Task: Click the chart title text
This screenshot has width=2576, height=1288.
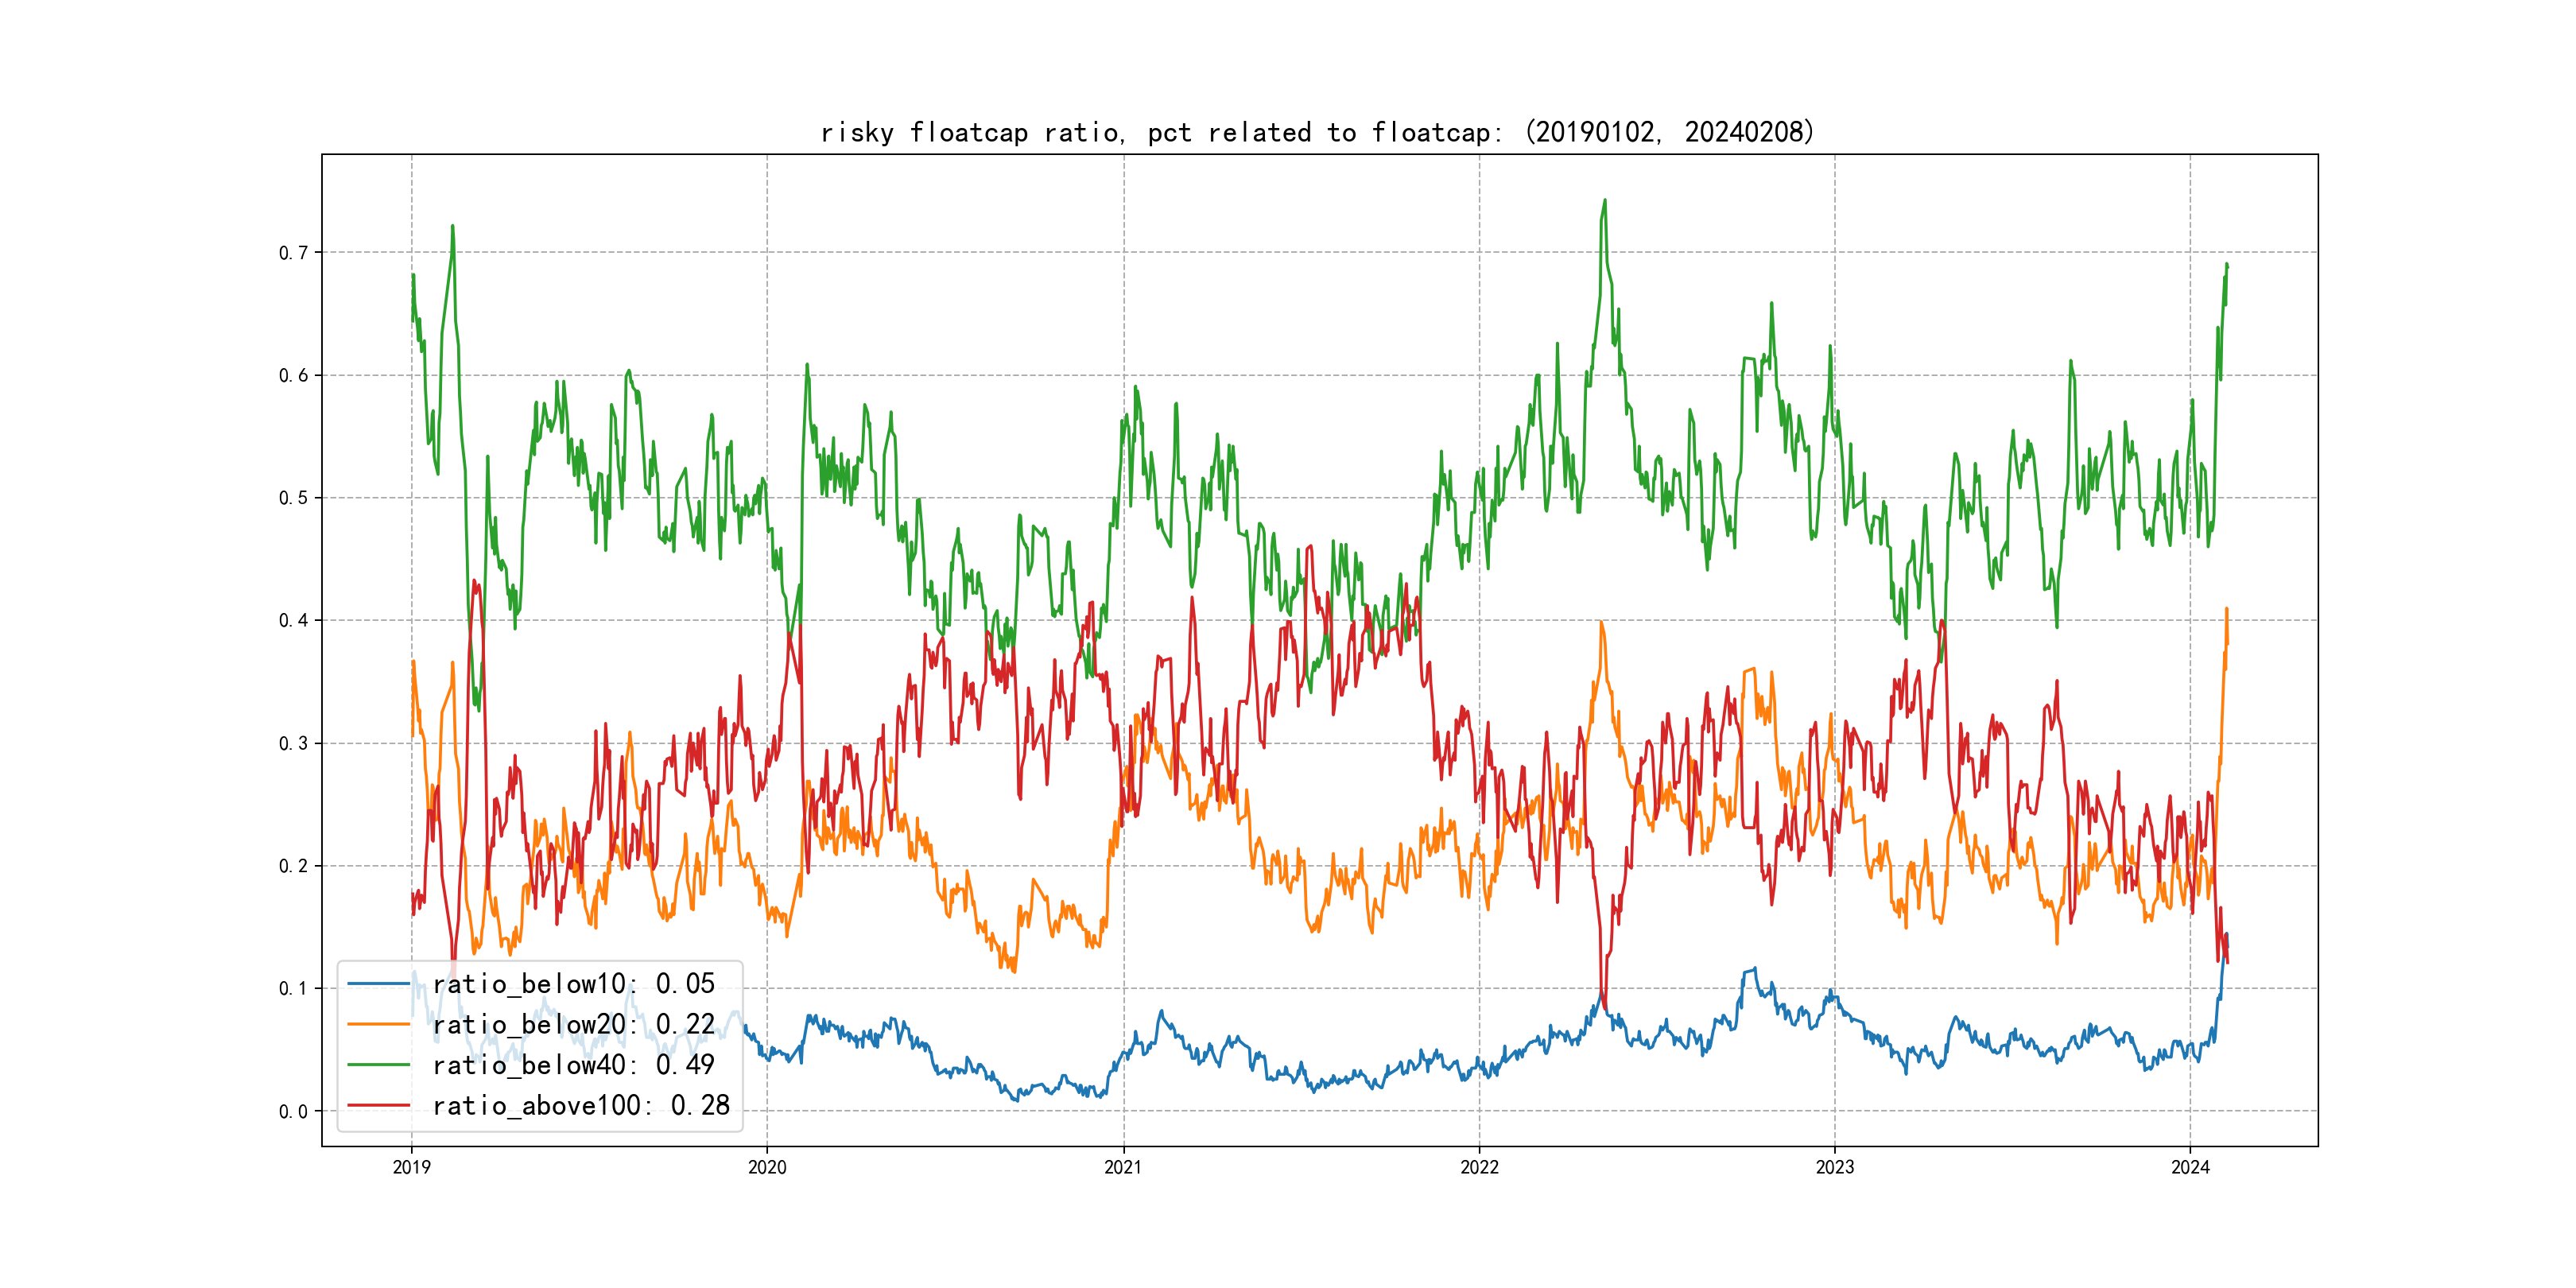Action: pyautogui.click(x=1317, y=132)
